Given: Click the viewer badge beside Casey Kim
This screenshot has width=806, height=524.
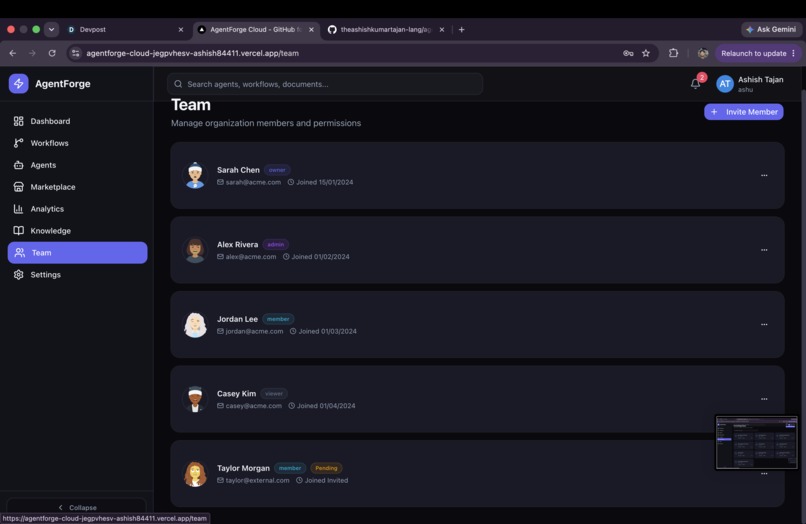Looking at the screenshot, I should click(x=274, y=393).
